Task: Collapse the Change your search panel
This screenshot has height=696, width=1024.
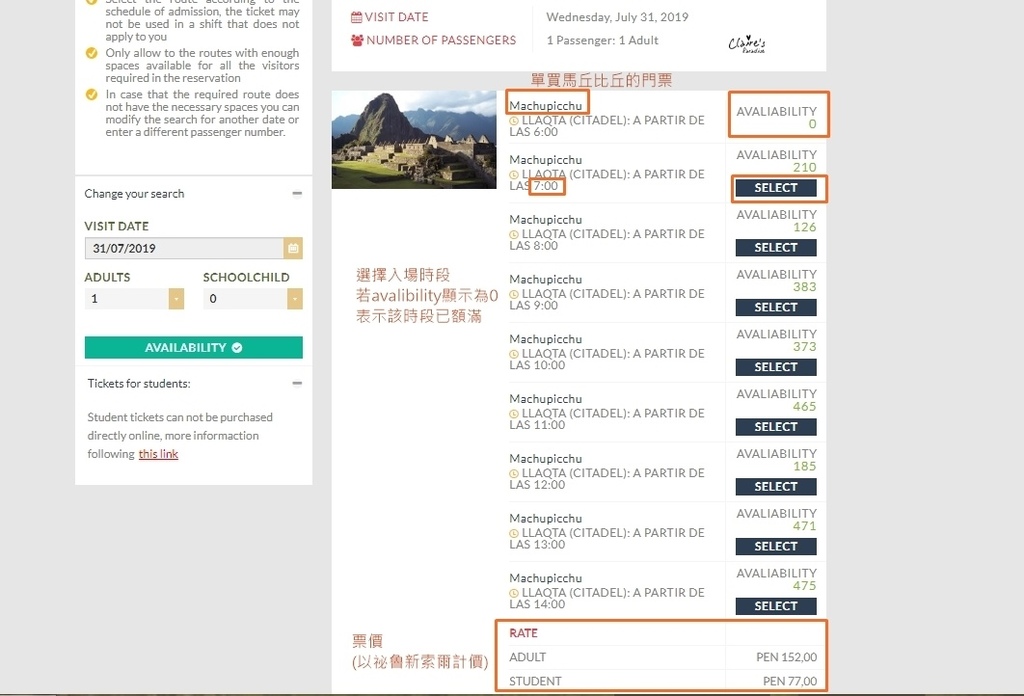Action: click(x=297, y=194)
